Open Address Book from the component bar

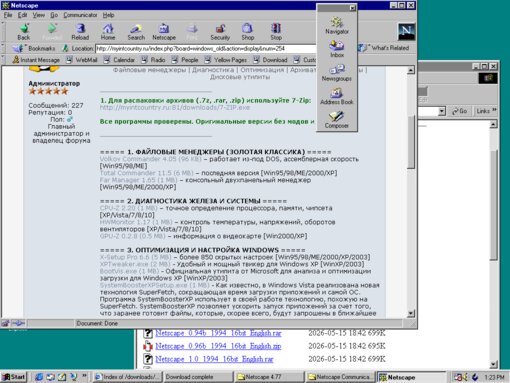pos(337,96)
